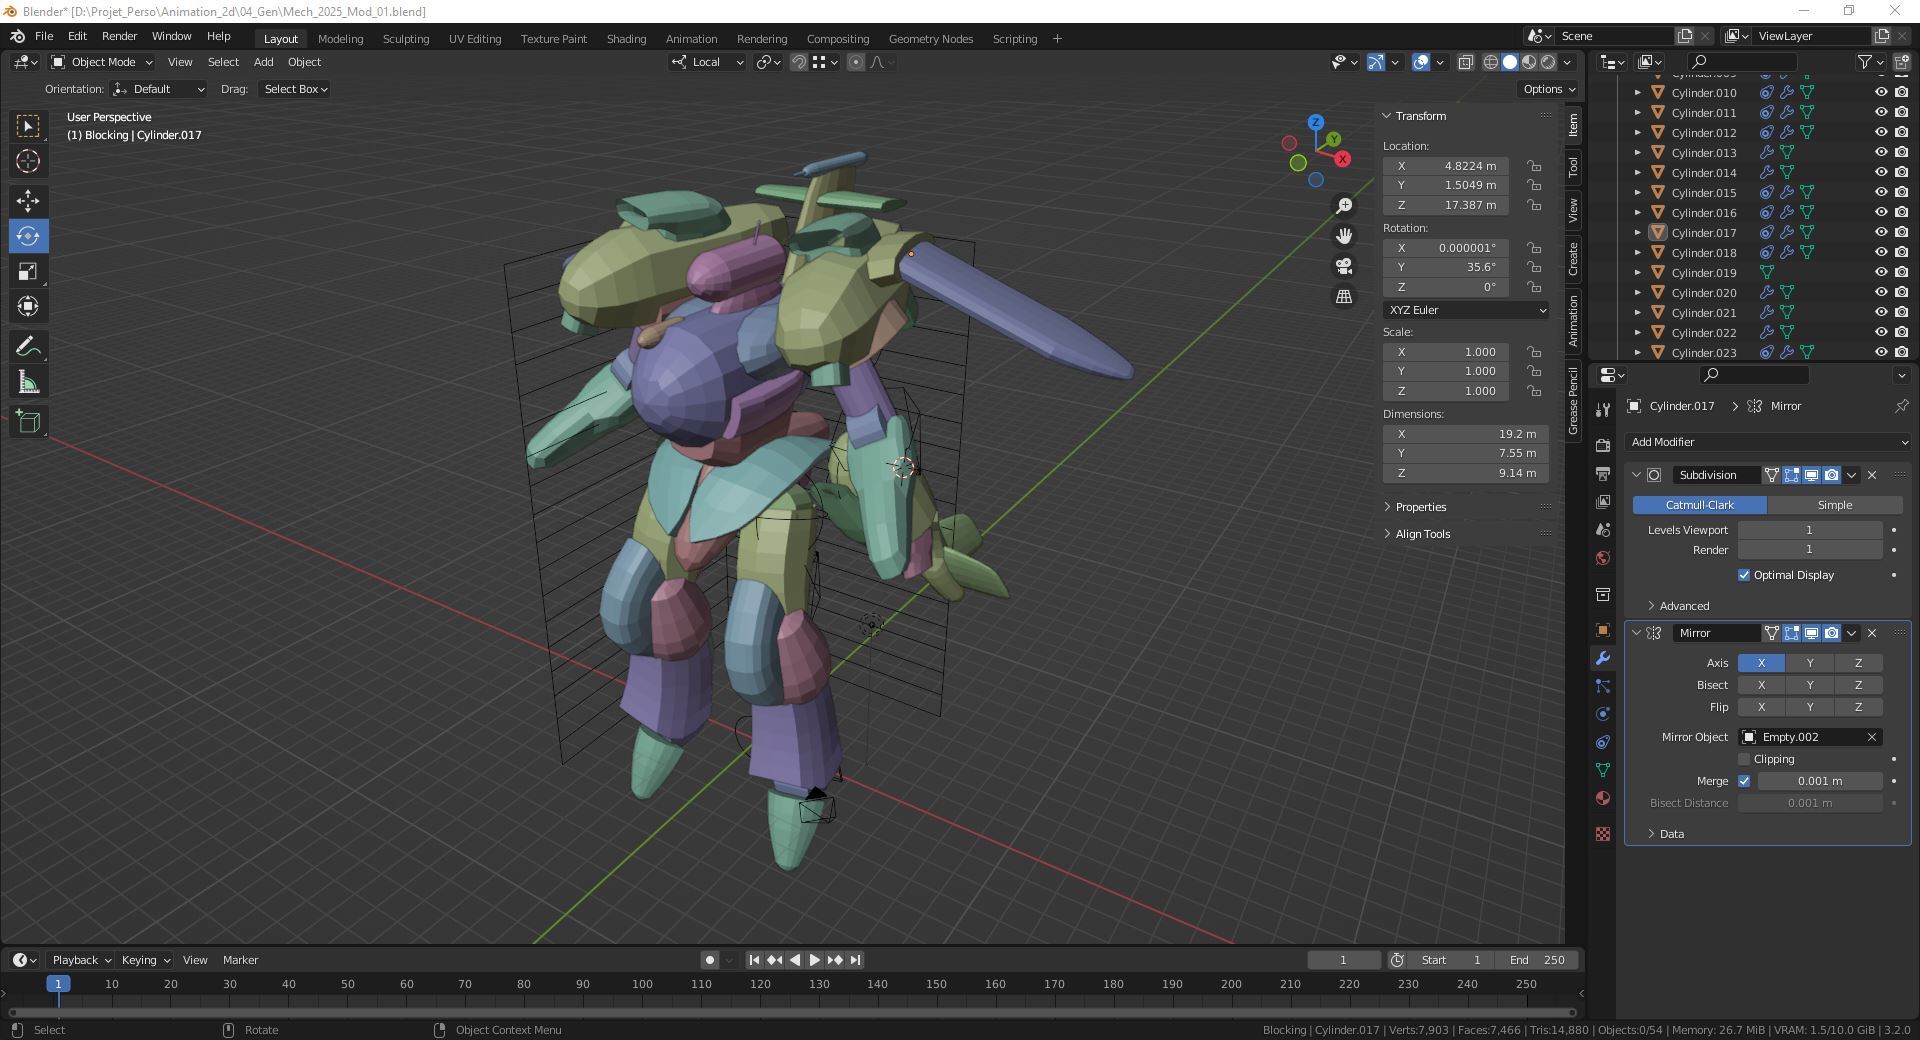Viewport: 1920px width, 1040px height.
Task: Select the Add Cube tool
Action: [x=28, y=422]
